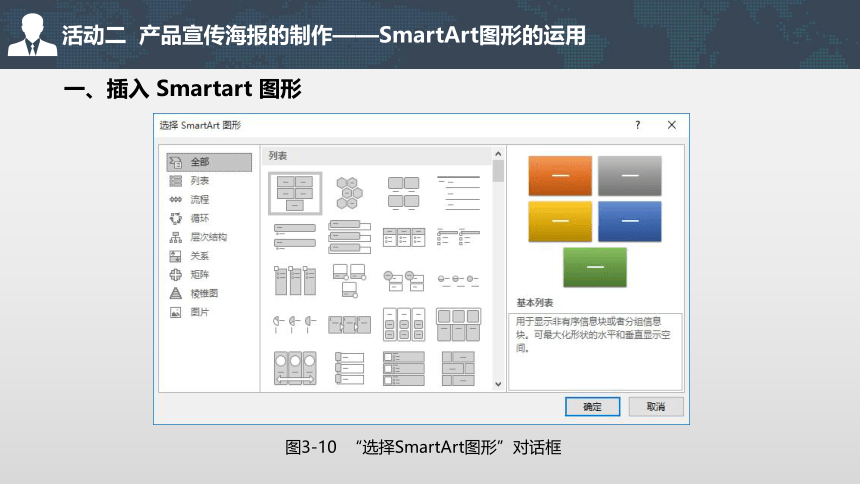Image resolution: width=860 pixels, height=484 pixels.
Task: Click the green preview block
Action: (x=595, y=267)
